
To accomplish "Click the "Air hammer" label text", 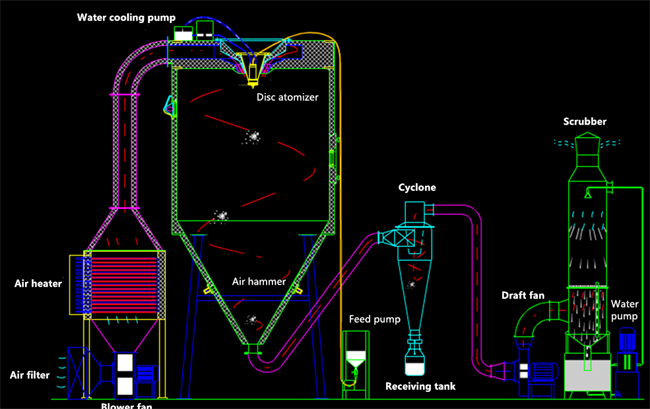I will tap(259, 282).
